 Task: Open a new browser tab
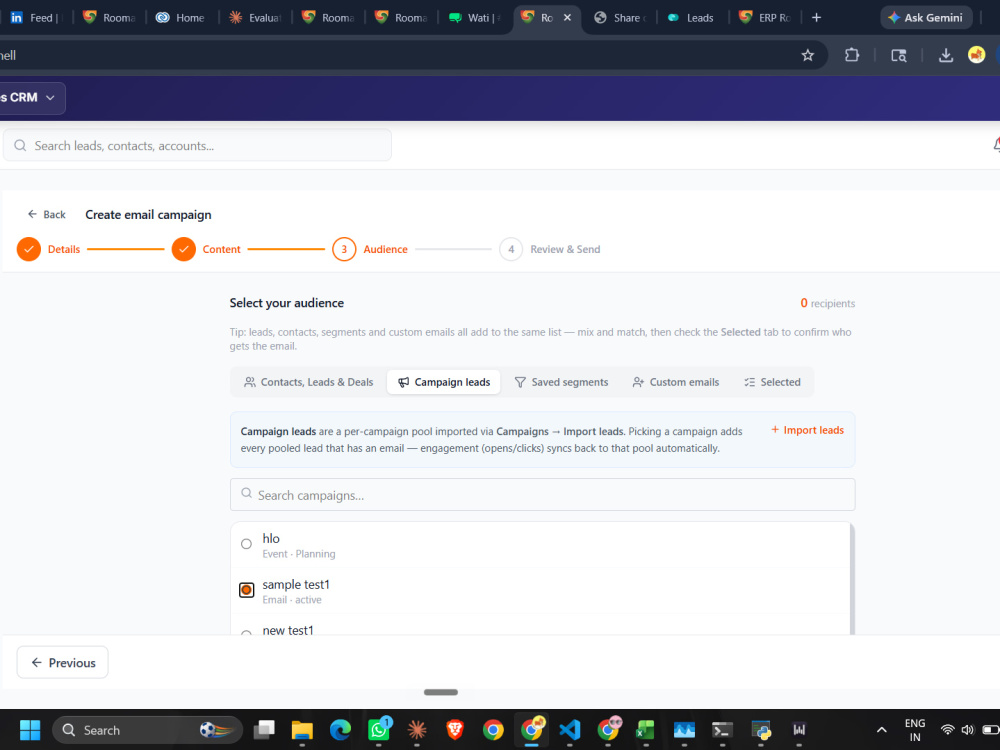click(x=816, y=18)
